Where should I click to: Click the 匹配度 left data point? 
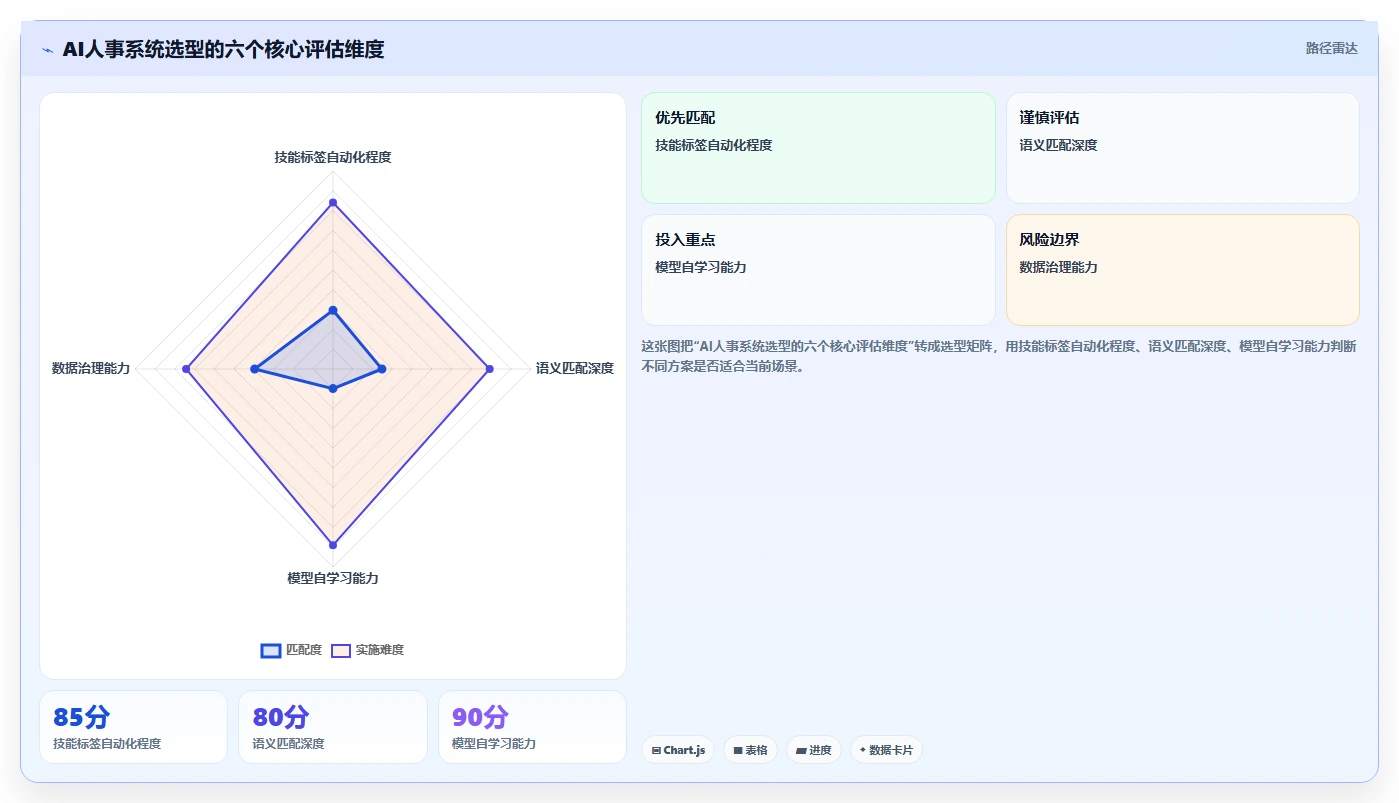(255, 370)
